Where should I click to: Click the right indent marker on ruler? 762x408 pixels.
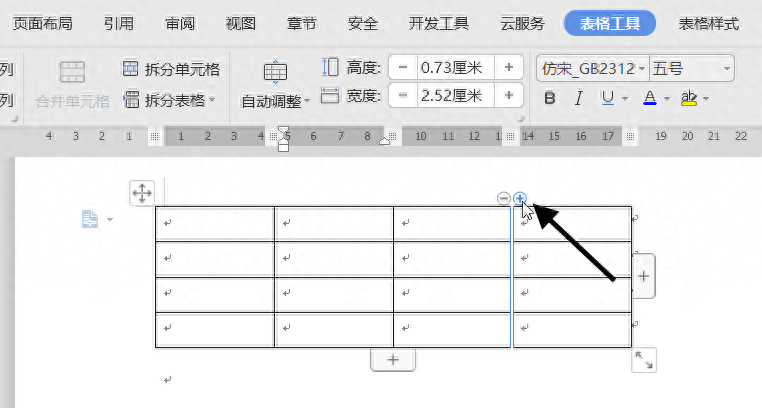[x=384, y=141]
